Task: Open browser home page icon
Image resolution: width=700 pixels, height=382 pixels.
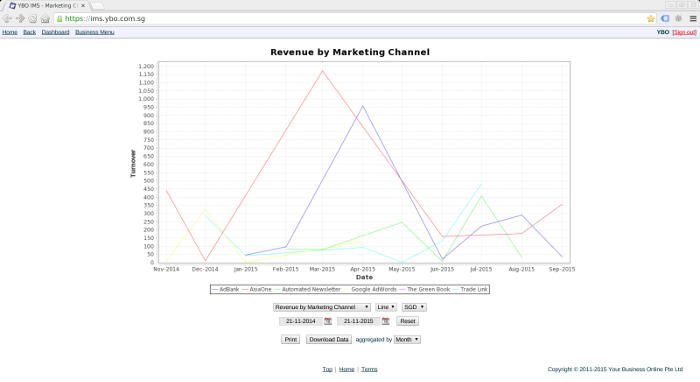Action: click(x=45, y=18)
